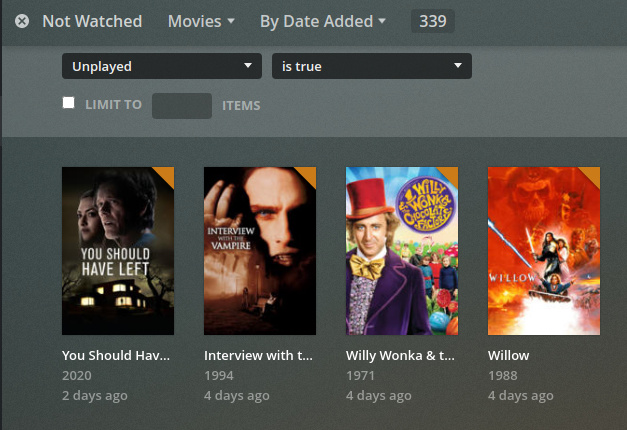
Task: Open the Willow movie poster
Action: [x=544, y=251]
